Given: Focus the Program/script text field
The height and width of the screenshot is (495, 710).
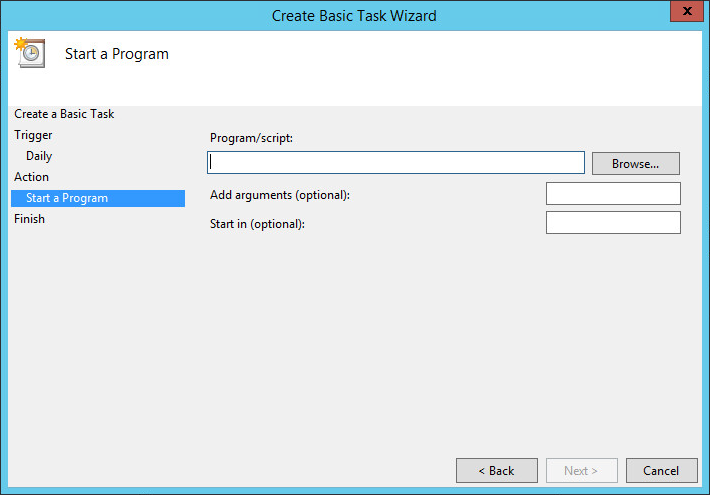Looking at the screenshot, I should (396, 163).
